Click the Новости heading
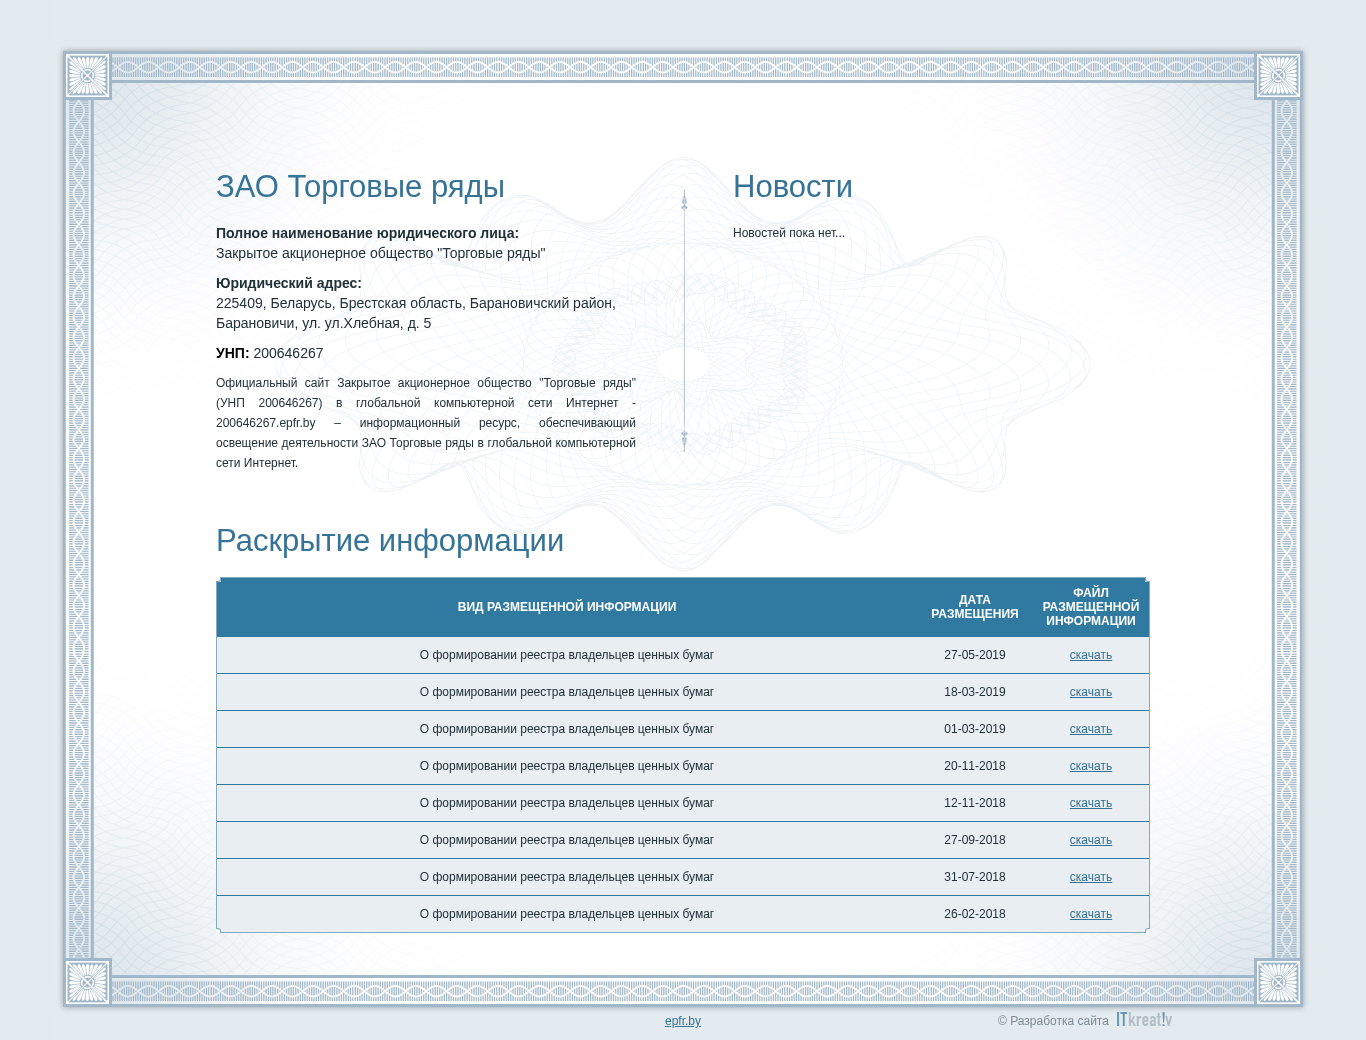Screen dimensions: 1366x1040 [793, 187]
